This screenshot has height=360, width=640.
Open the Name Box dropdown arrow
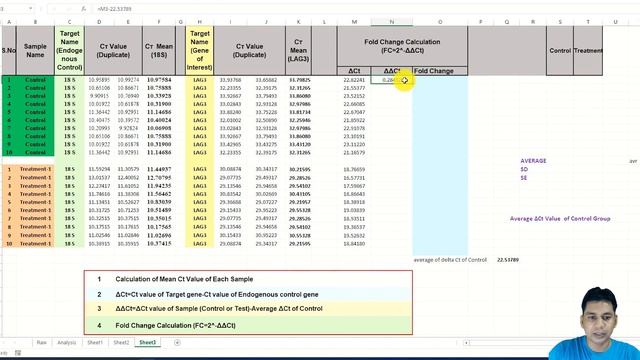(30, 9)
